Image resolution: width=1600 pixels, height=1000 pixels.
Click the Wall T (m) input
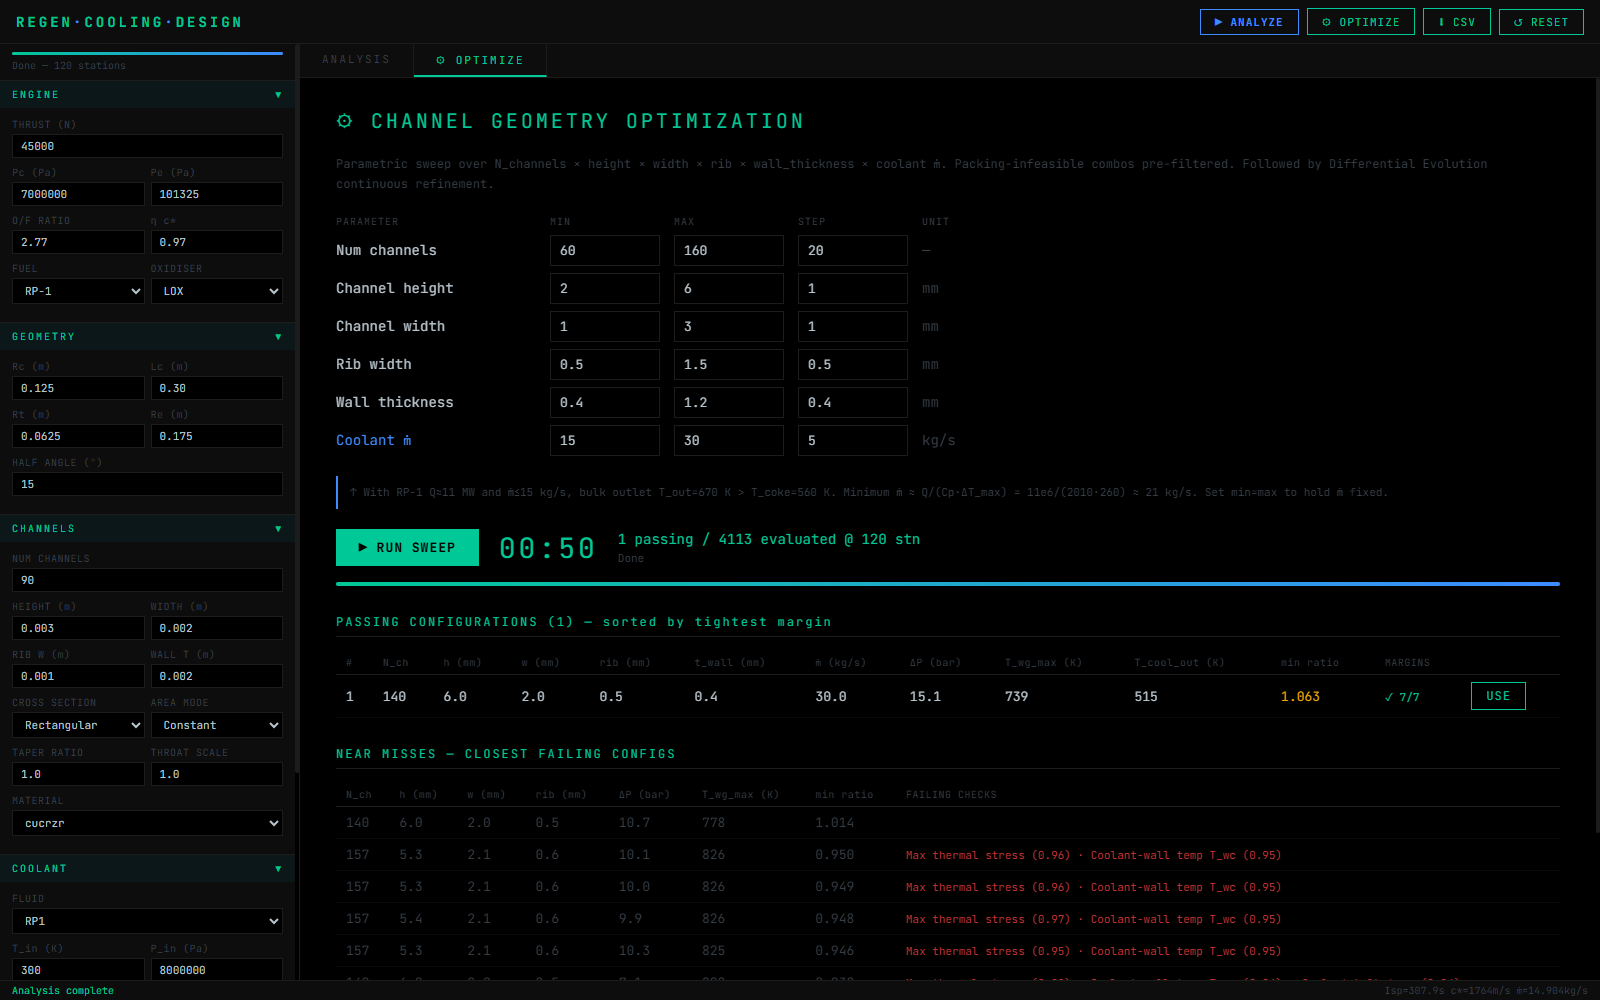(x=217, y=676)
